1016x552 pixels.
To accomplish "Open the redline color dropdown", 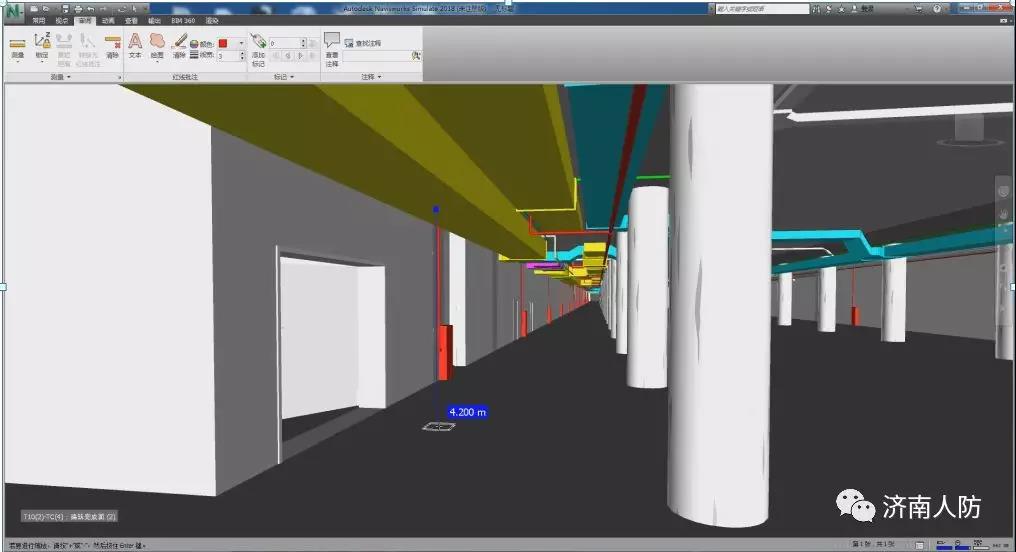I will [x=241, y=43].
